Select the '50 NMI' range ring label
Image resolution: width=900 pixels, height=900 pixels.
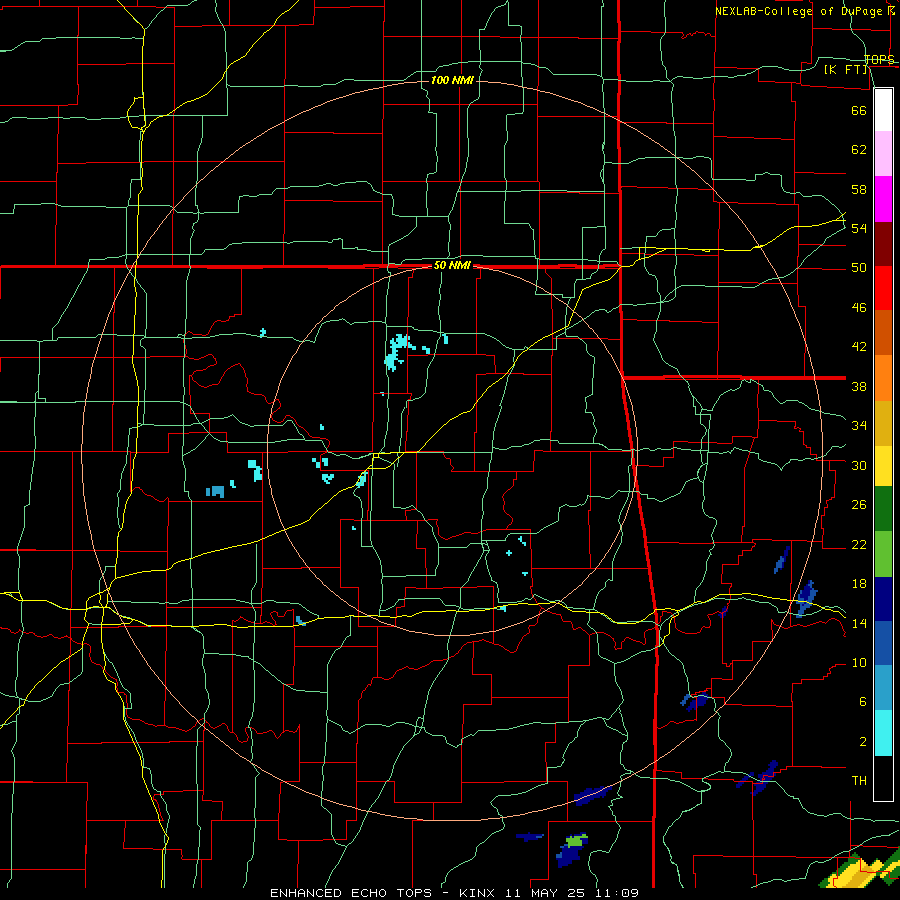tap(452, 265)
